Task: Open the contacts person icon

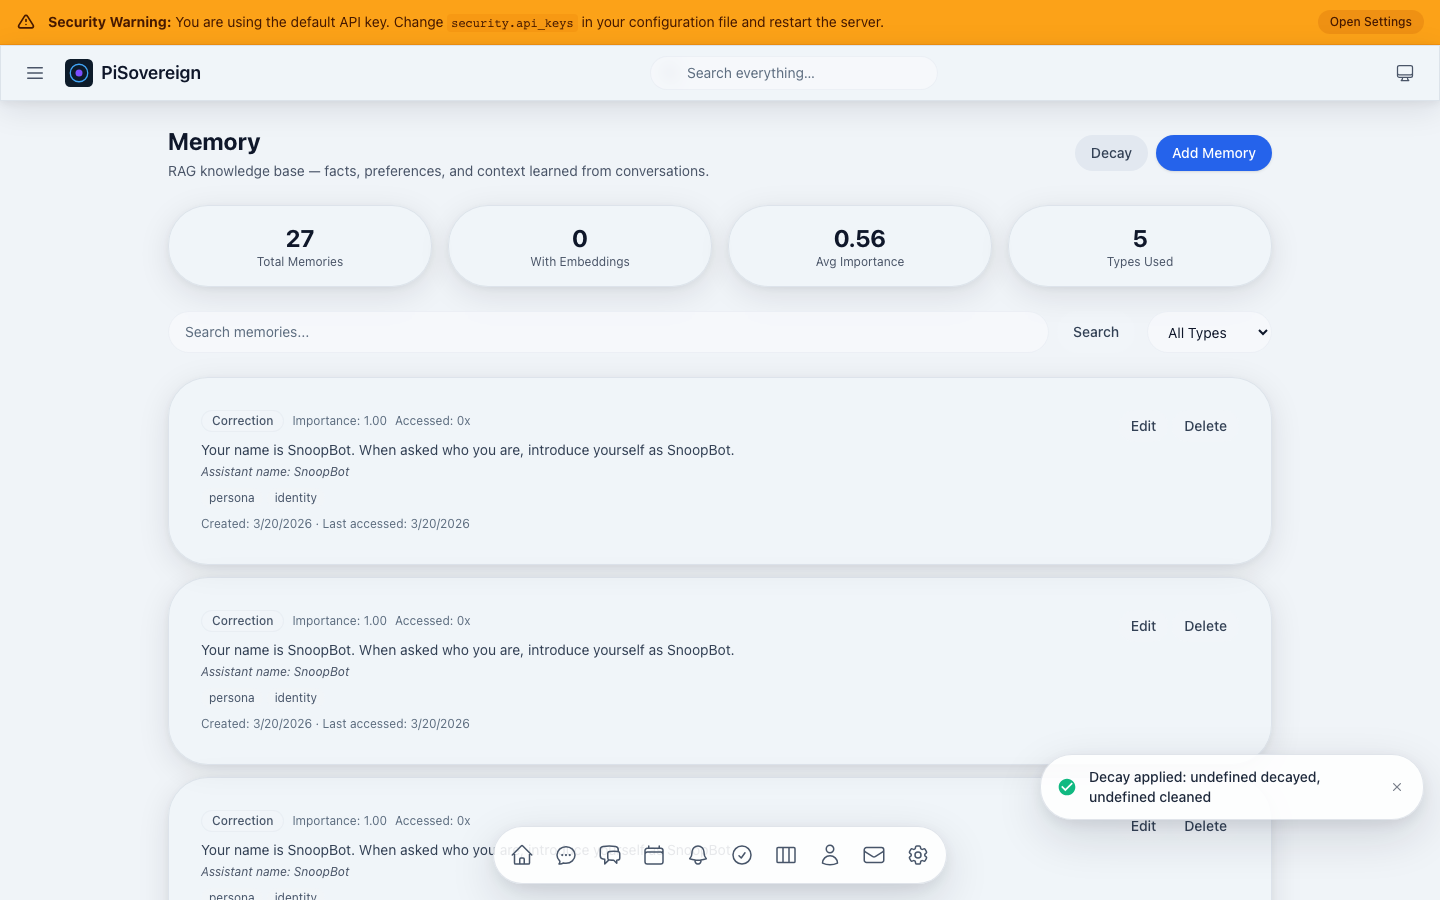Action: click(830, 855)
